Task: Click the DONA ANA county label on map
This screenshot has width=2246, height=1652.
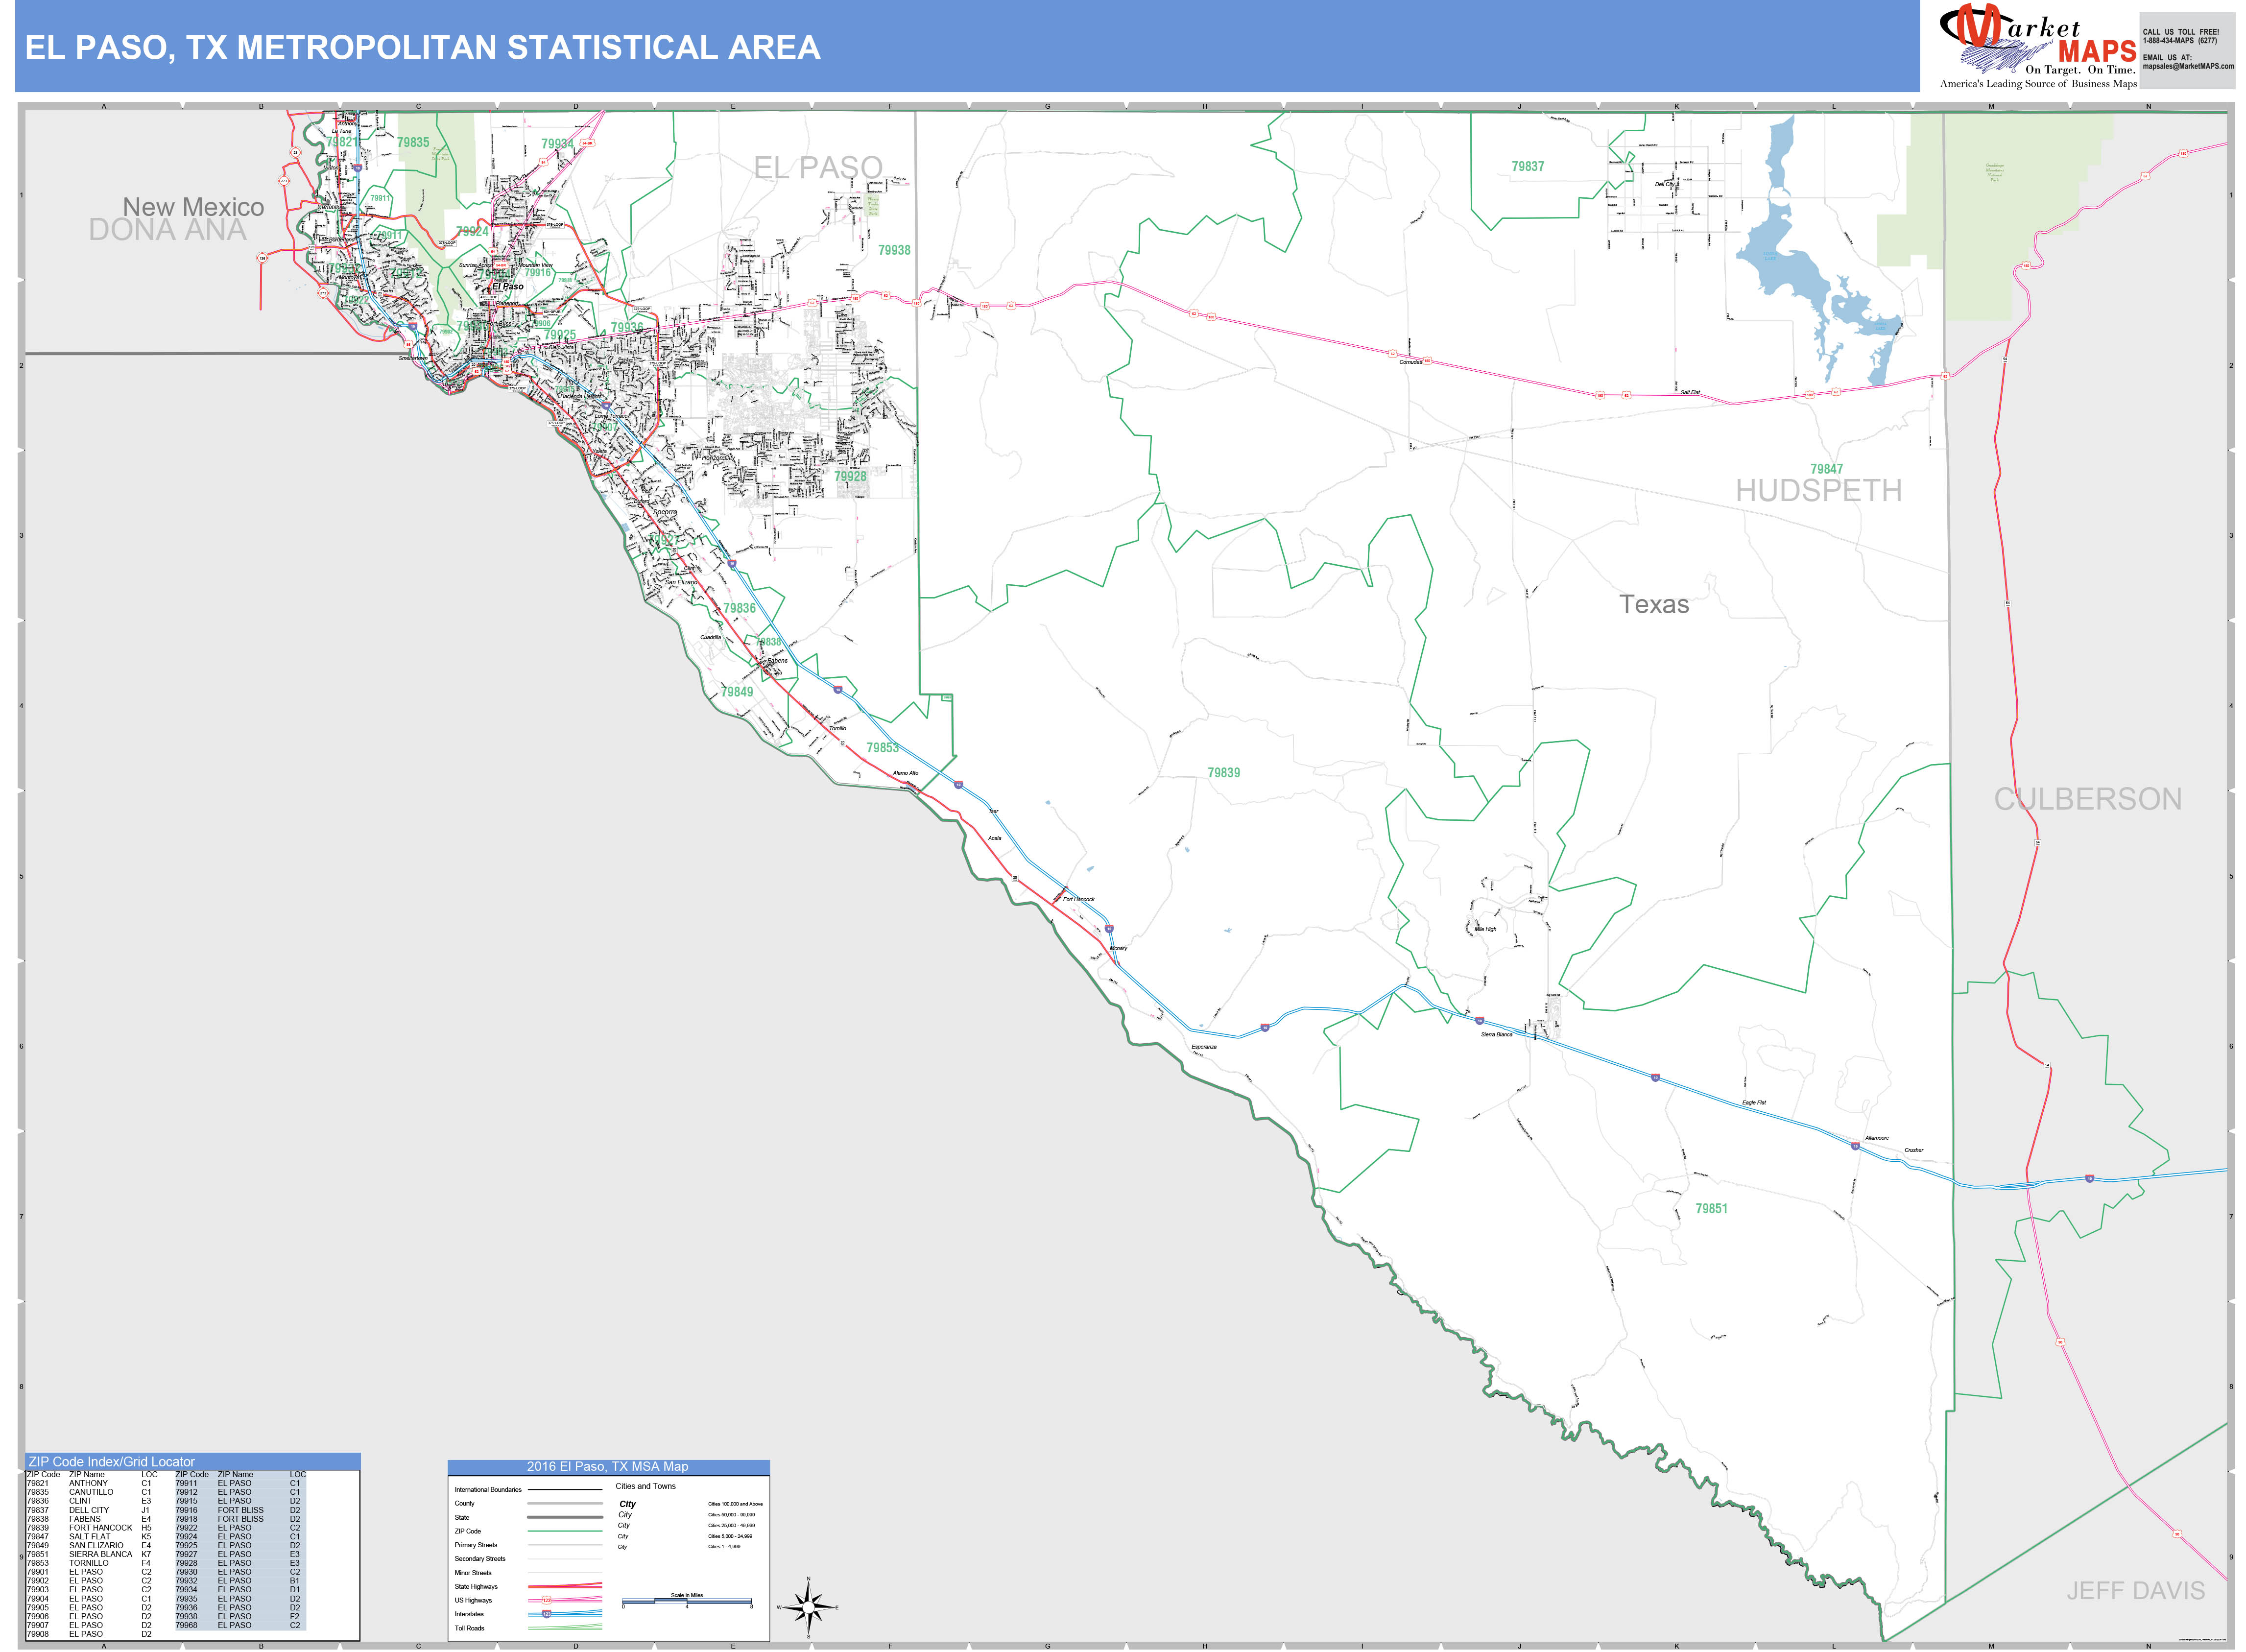Action: point(167,230)
